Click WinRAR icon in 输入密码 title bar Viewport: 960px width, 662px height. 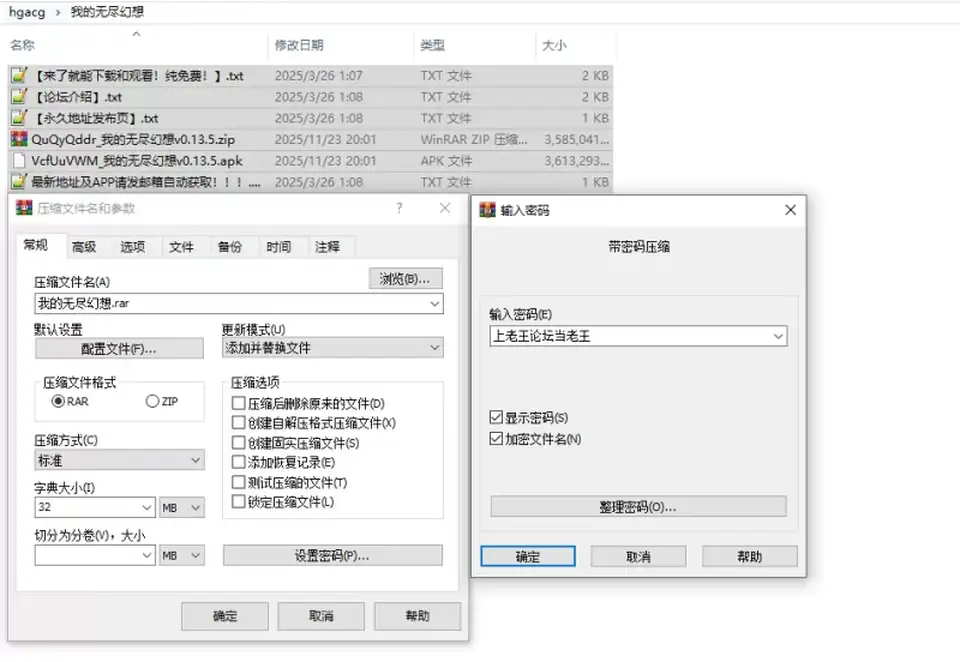click(487, 210)
